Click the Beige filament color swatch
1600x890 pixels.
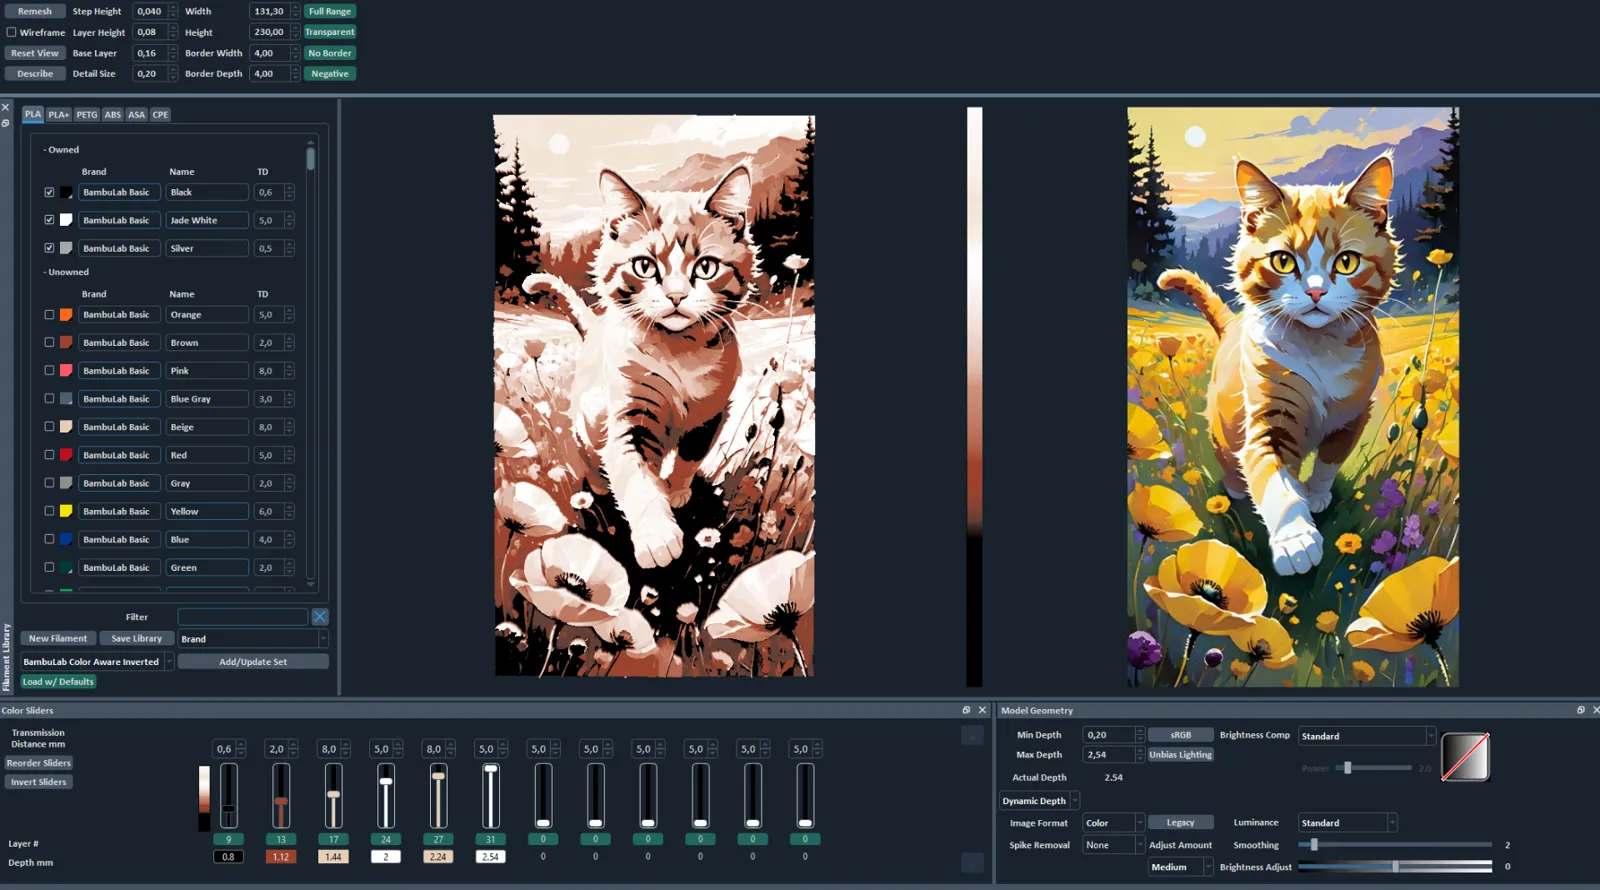click(66, 427)
